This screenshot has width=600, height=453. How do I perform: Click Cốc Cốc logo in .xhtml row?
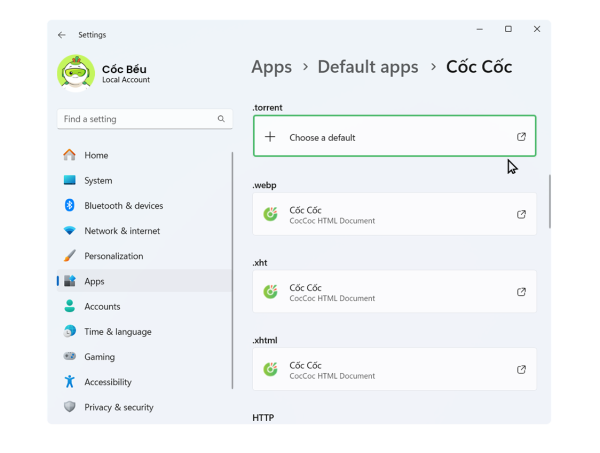coord(271,370)
